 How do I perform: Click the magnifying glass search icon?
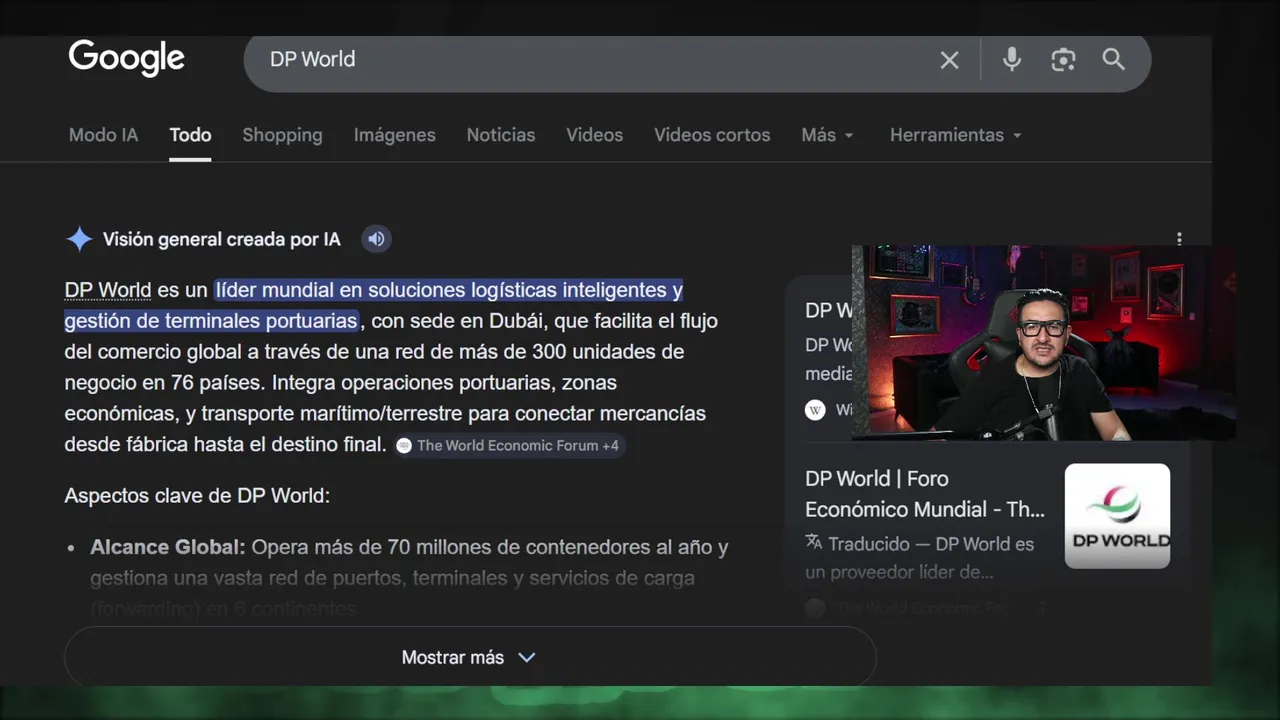coord(1114,59)
